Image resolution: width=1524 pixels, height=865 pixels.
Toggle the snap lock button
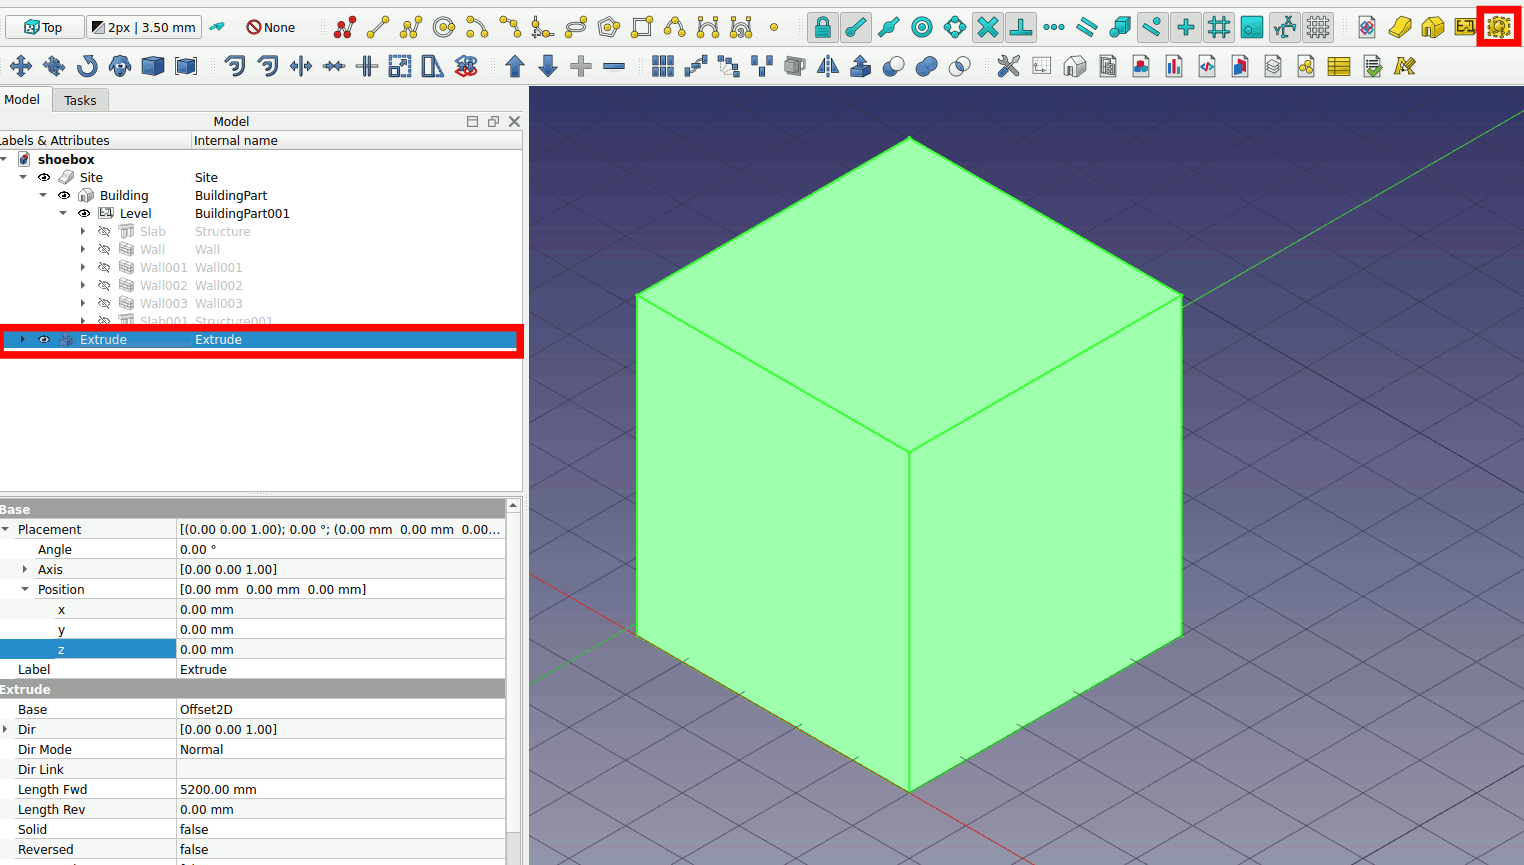822,28
